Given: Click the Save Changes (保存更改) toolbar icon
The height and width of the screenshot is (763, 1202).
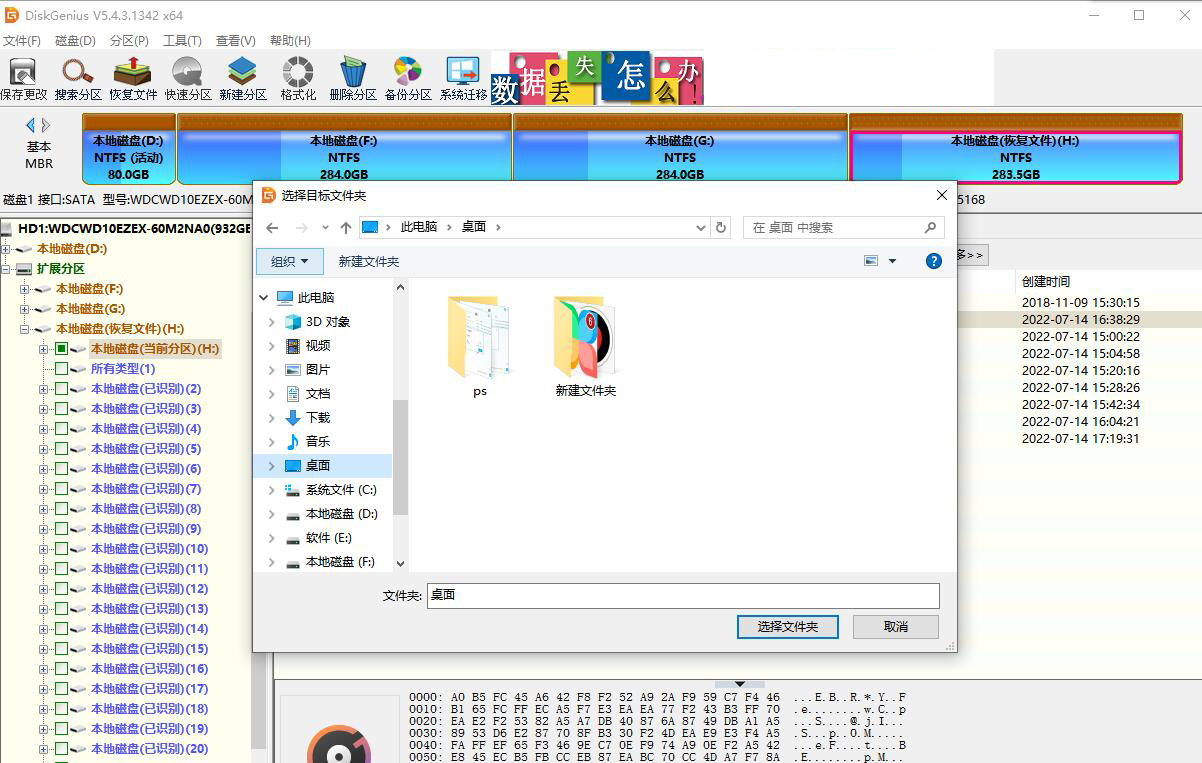Looking at the screenshot, I should tap(23, 79).
